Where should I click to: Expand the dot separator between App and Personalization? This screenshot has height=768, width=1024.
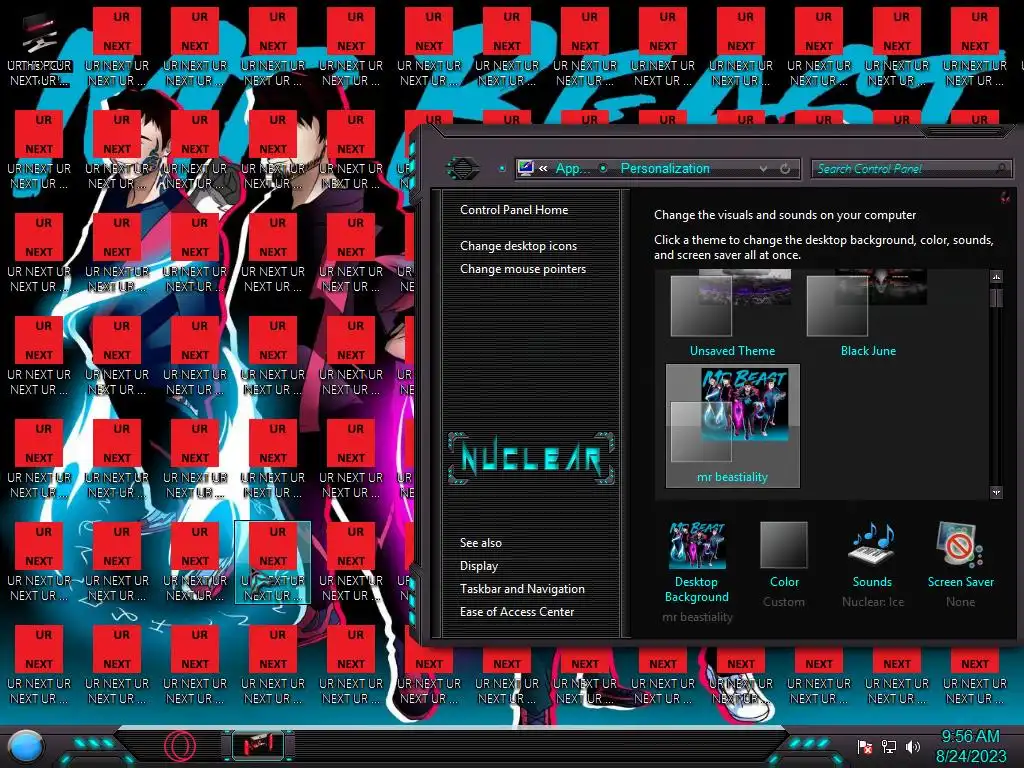(603, 168)
